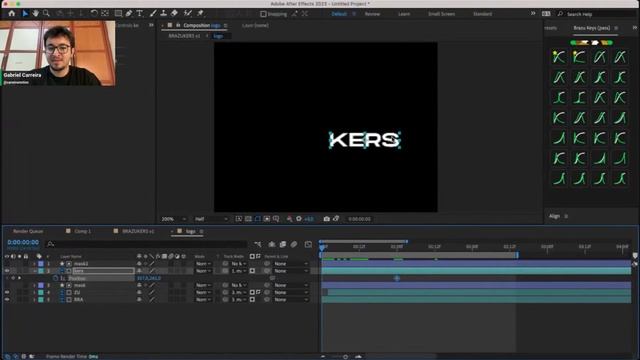This screenshot has width=640, height=360.
Task: Click BRAZUKERS breadcrumb in viewer
Action: click(184, 36)
